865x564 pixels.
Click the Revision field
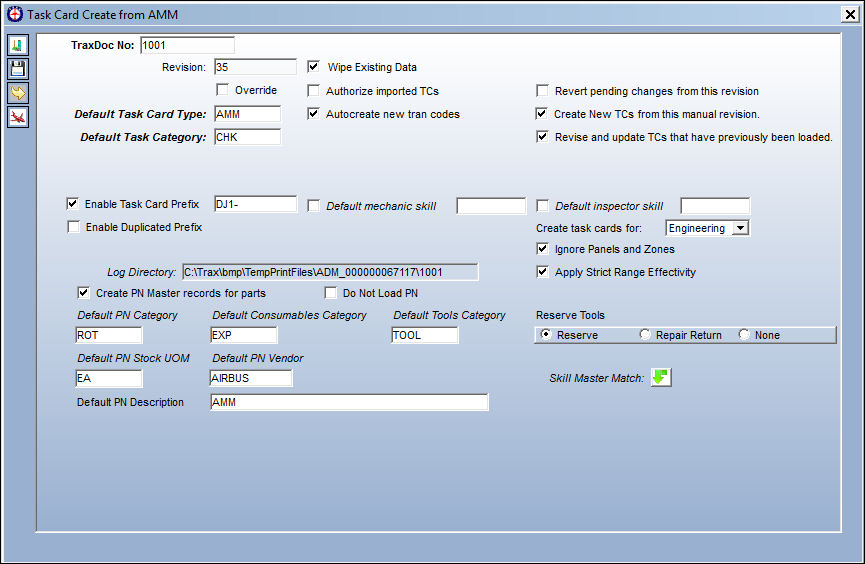click(x=255, y=67)
